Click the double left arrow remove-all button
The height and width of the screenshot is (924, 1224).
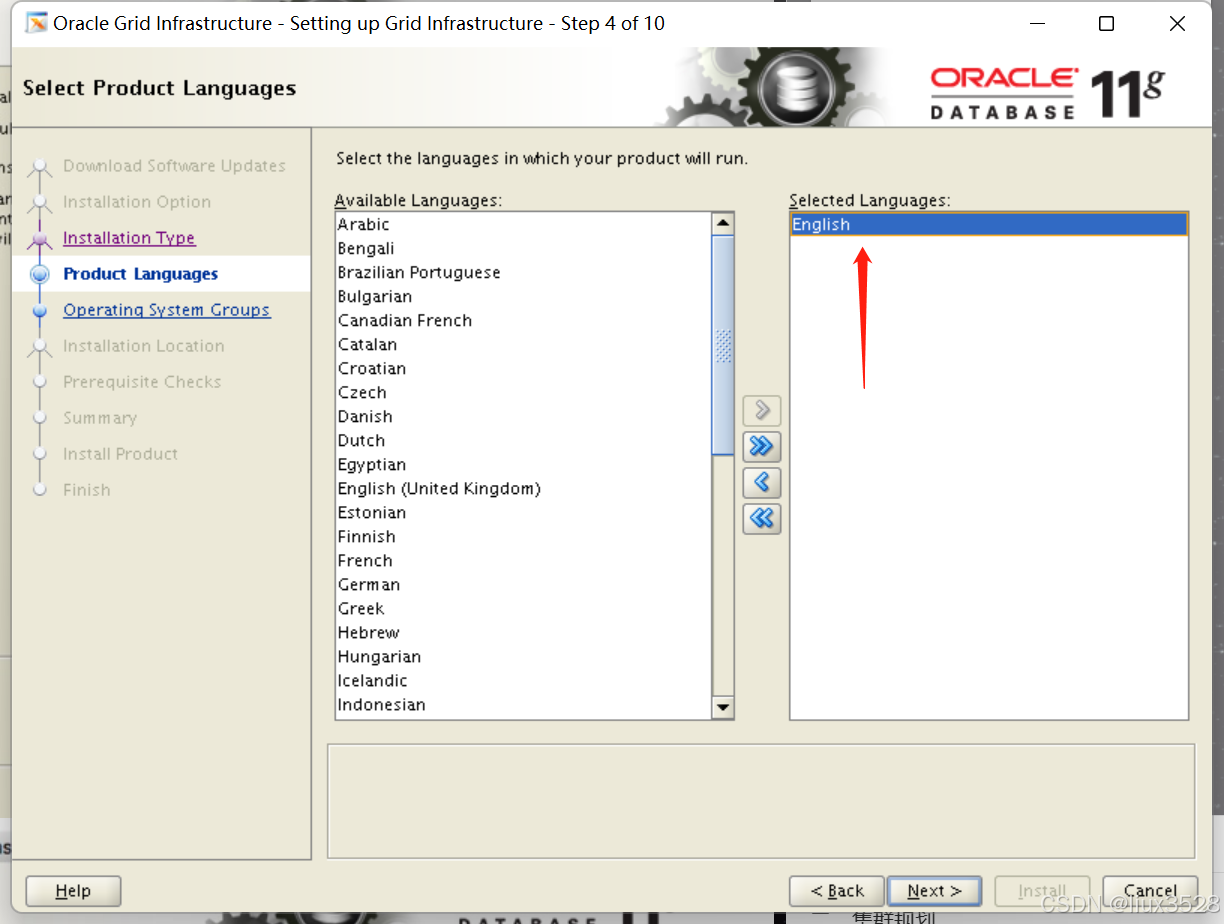pyautogui.click(x=762, y=518)
